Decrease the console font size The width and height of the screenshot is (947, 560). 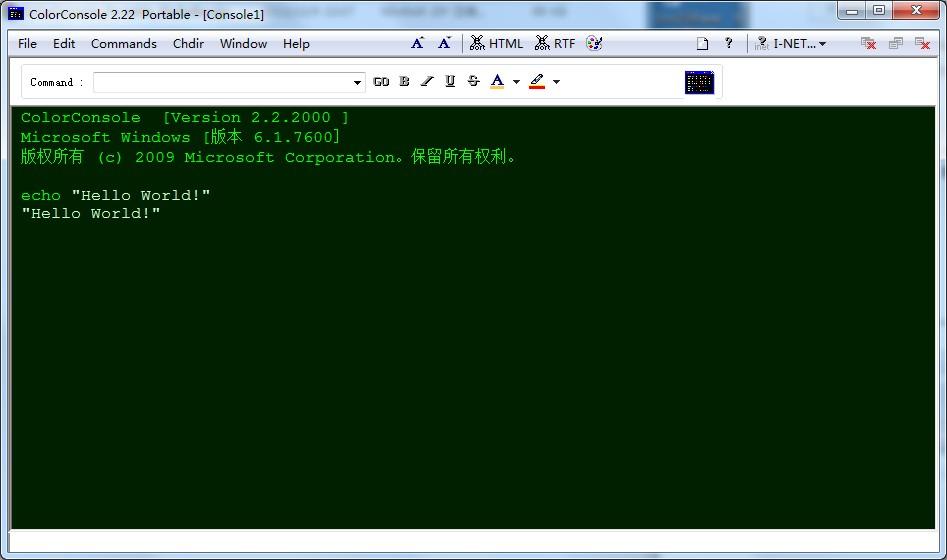click(445, 43)
